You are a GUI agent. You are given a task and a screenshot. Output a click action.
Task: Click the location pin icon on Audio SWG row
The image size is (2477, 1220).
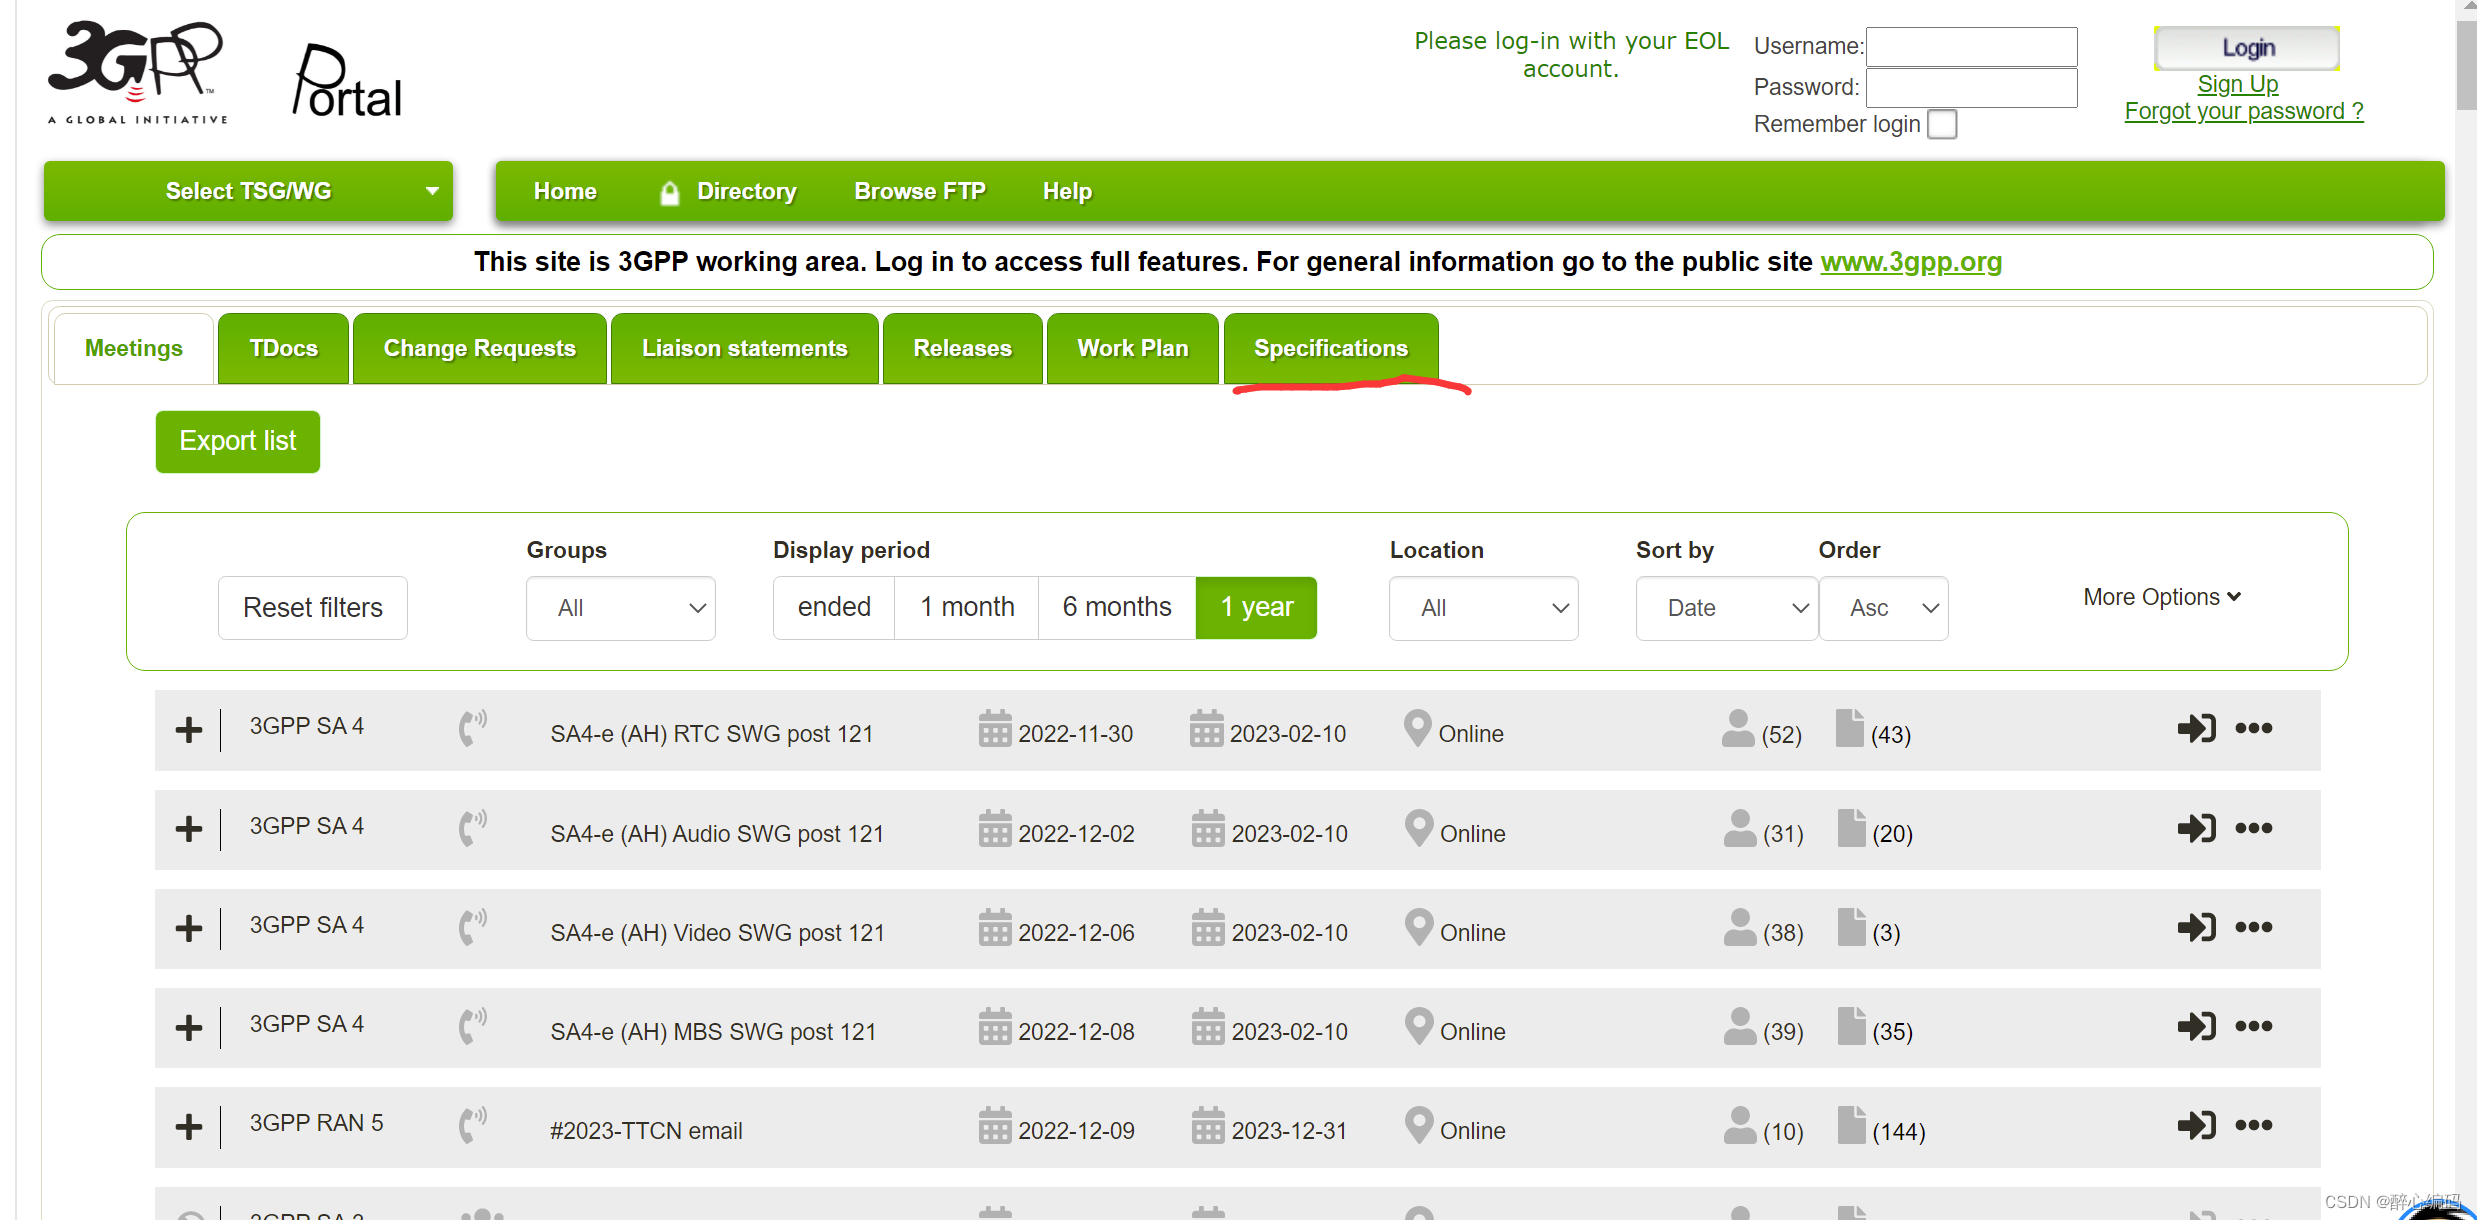click(x=1418, y=828)
